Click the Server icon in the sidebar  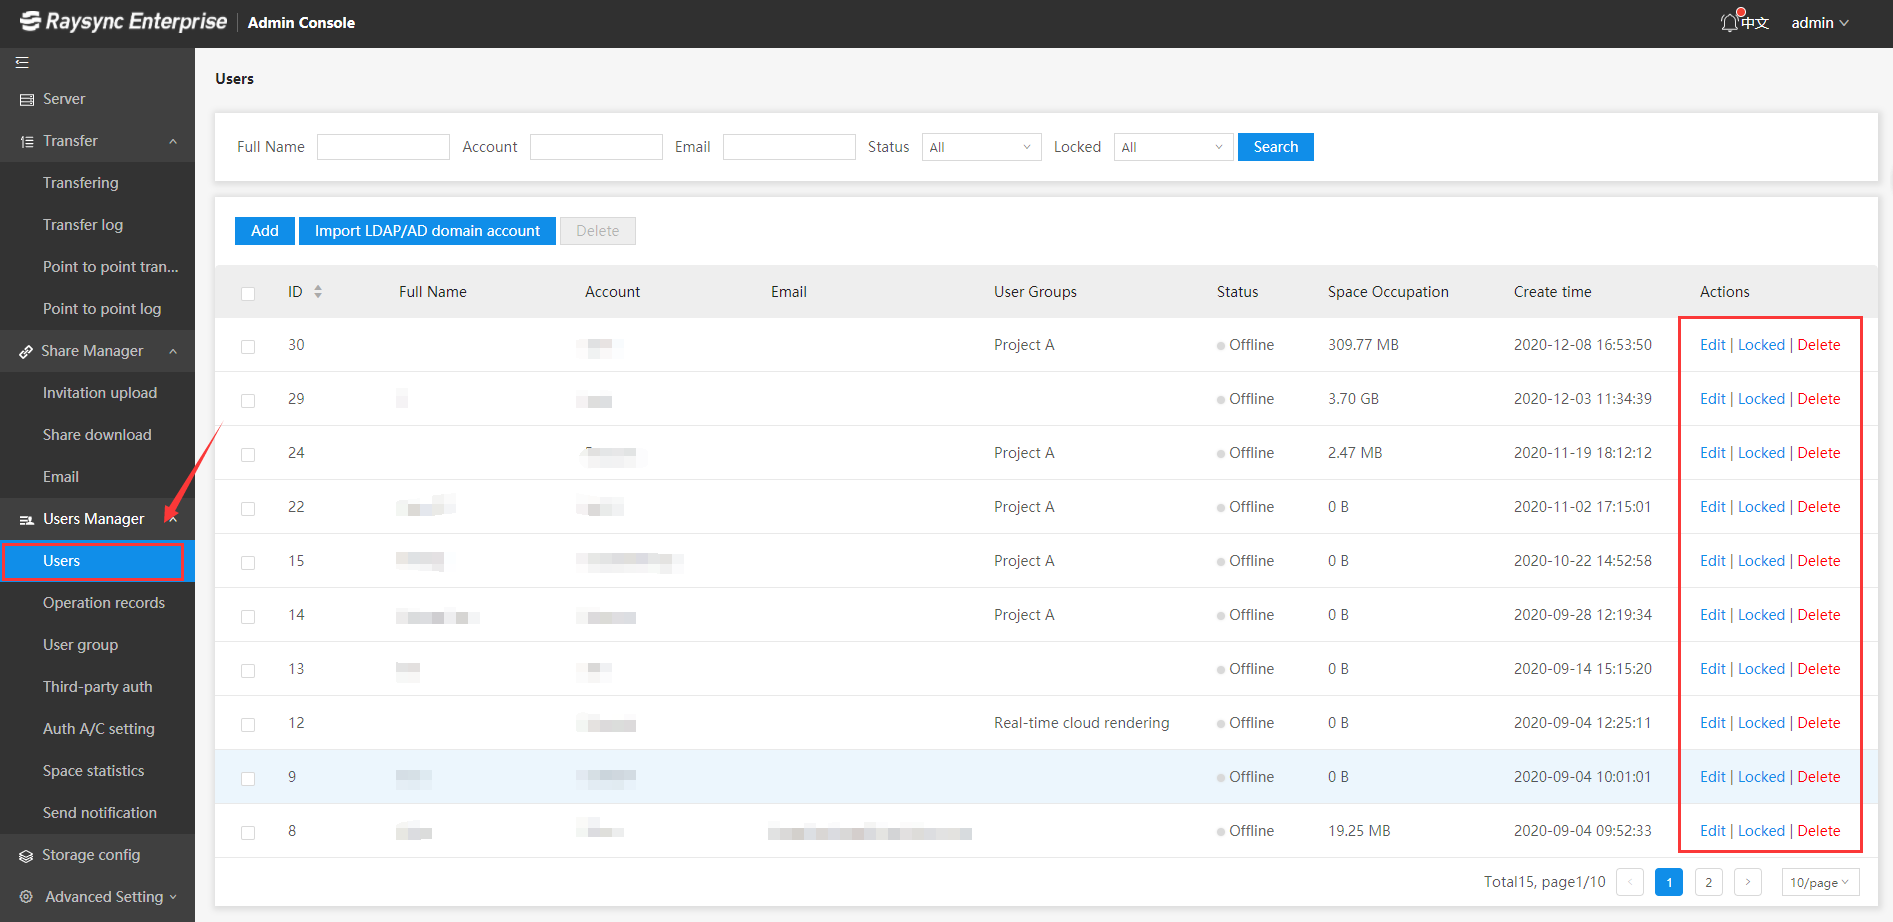pyautogui.click(x=27, y=100)
